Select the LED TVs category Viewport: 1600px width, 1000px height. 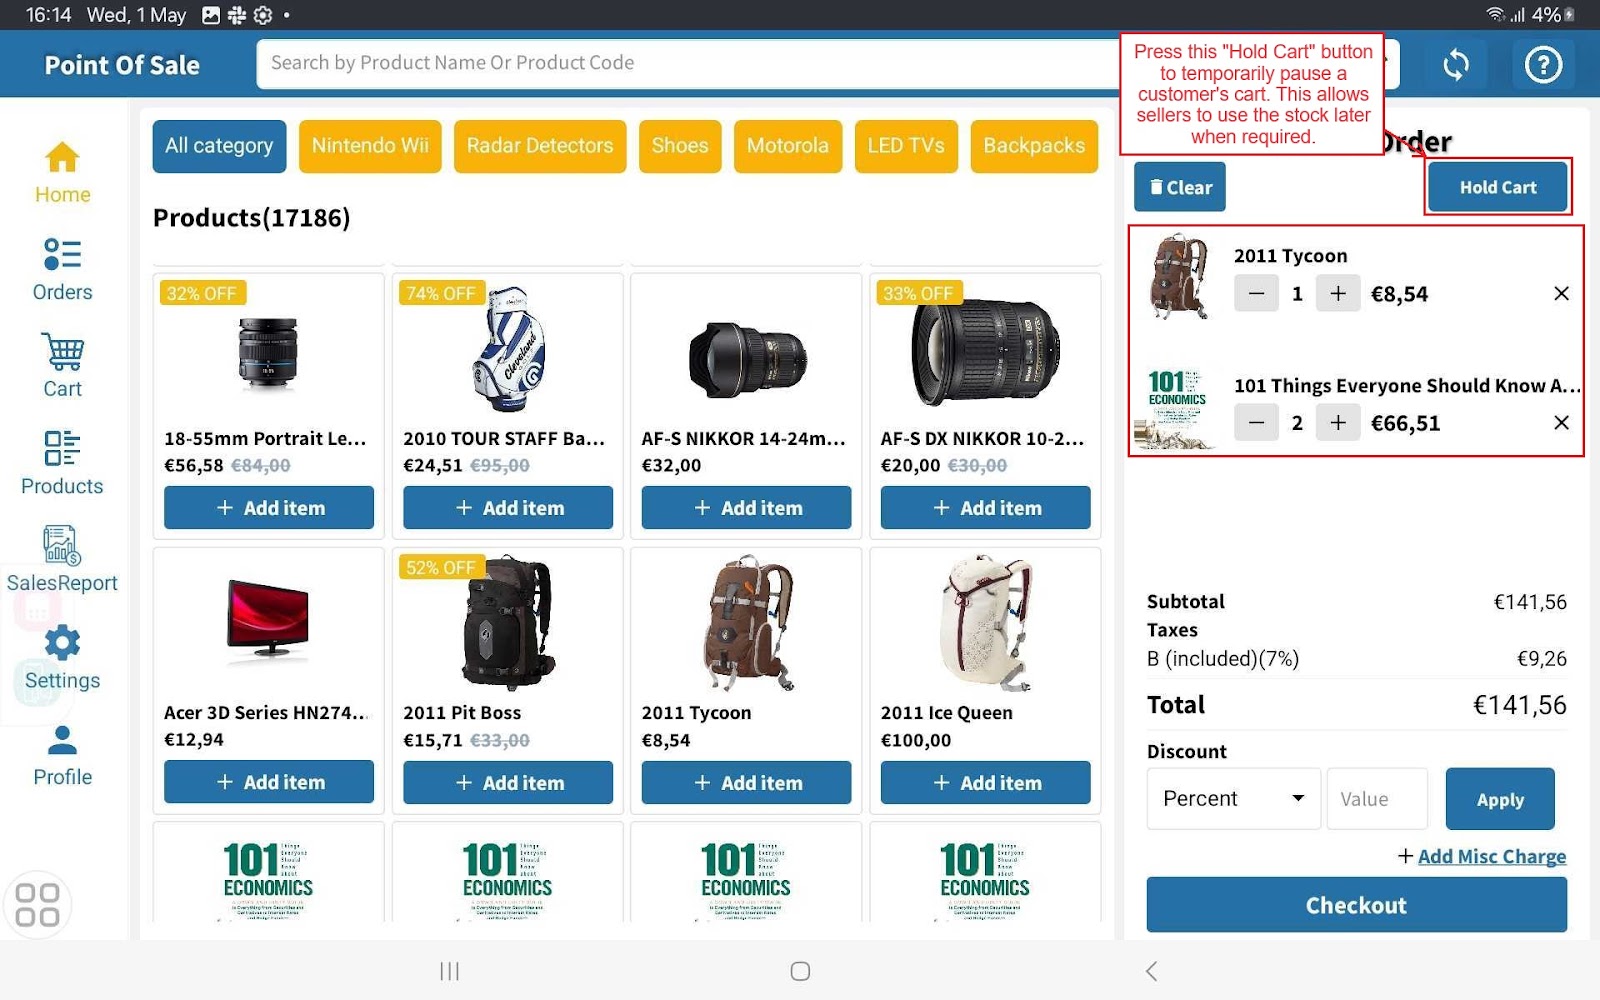tap(905, 146)
